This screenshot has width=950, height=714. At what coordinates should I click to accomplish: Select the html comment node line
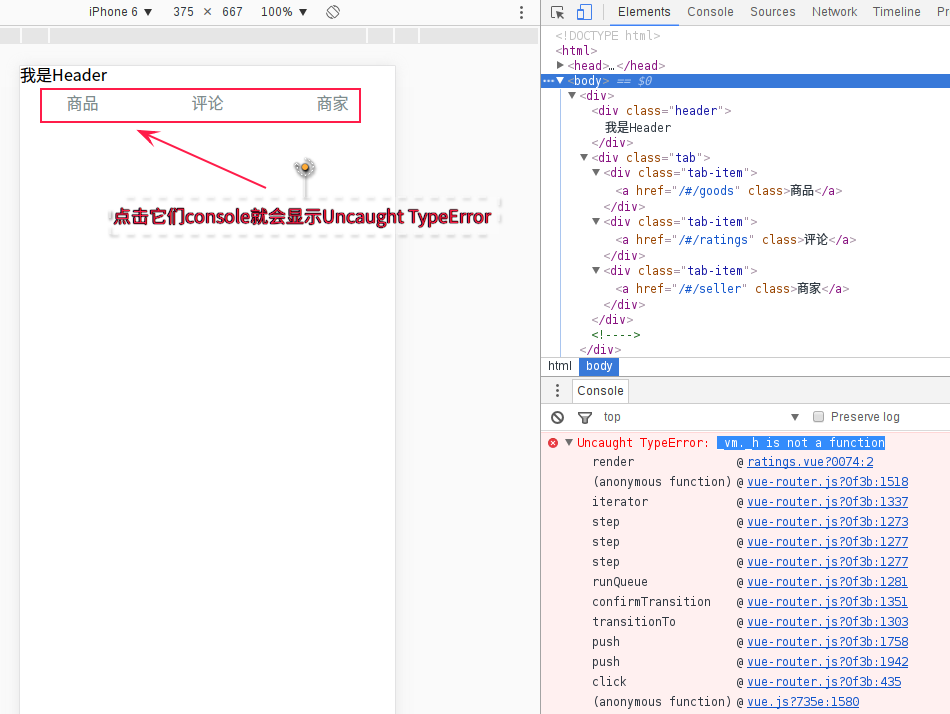[x=616, y=335]
